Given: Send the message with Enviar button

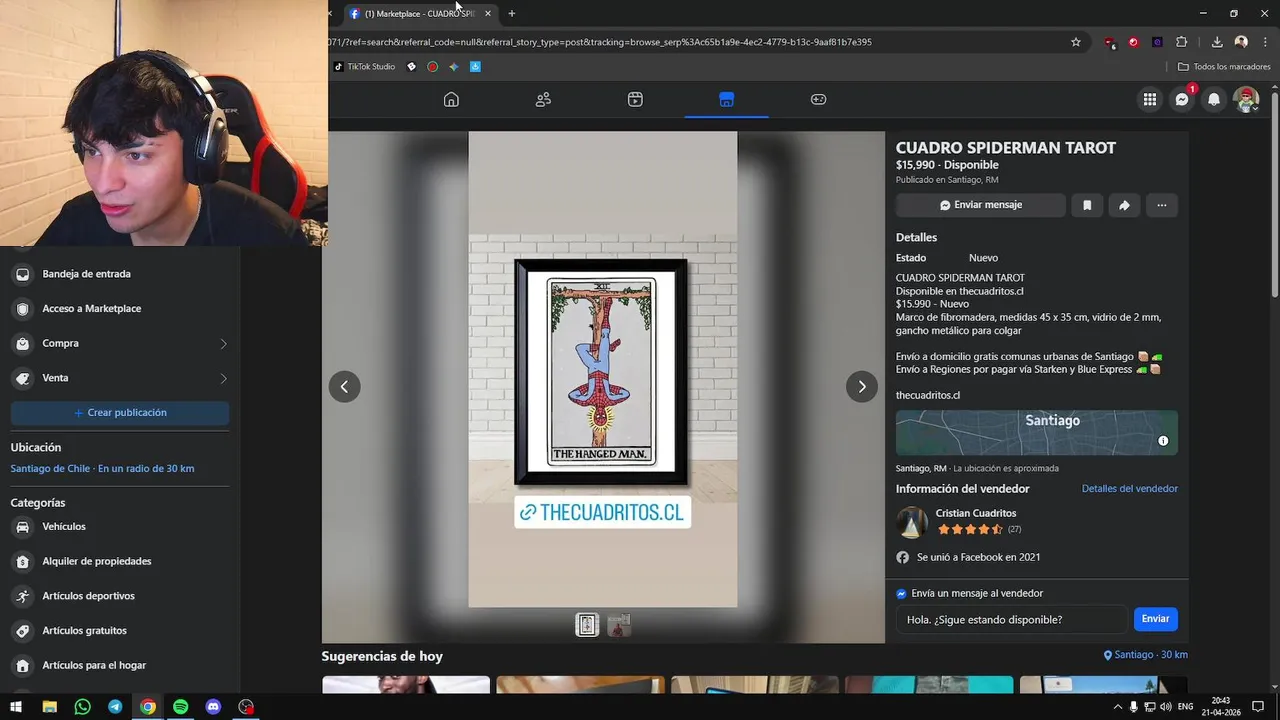Looking at the screenshot, I should tap(1155, 619).
